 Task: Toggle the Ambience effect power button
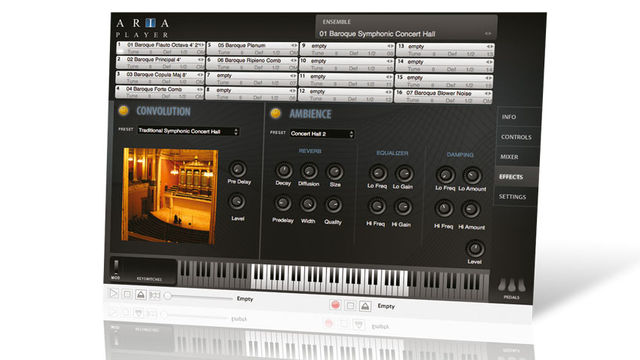276,113
